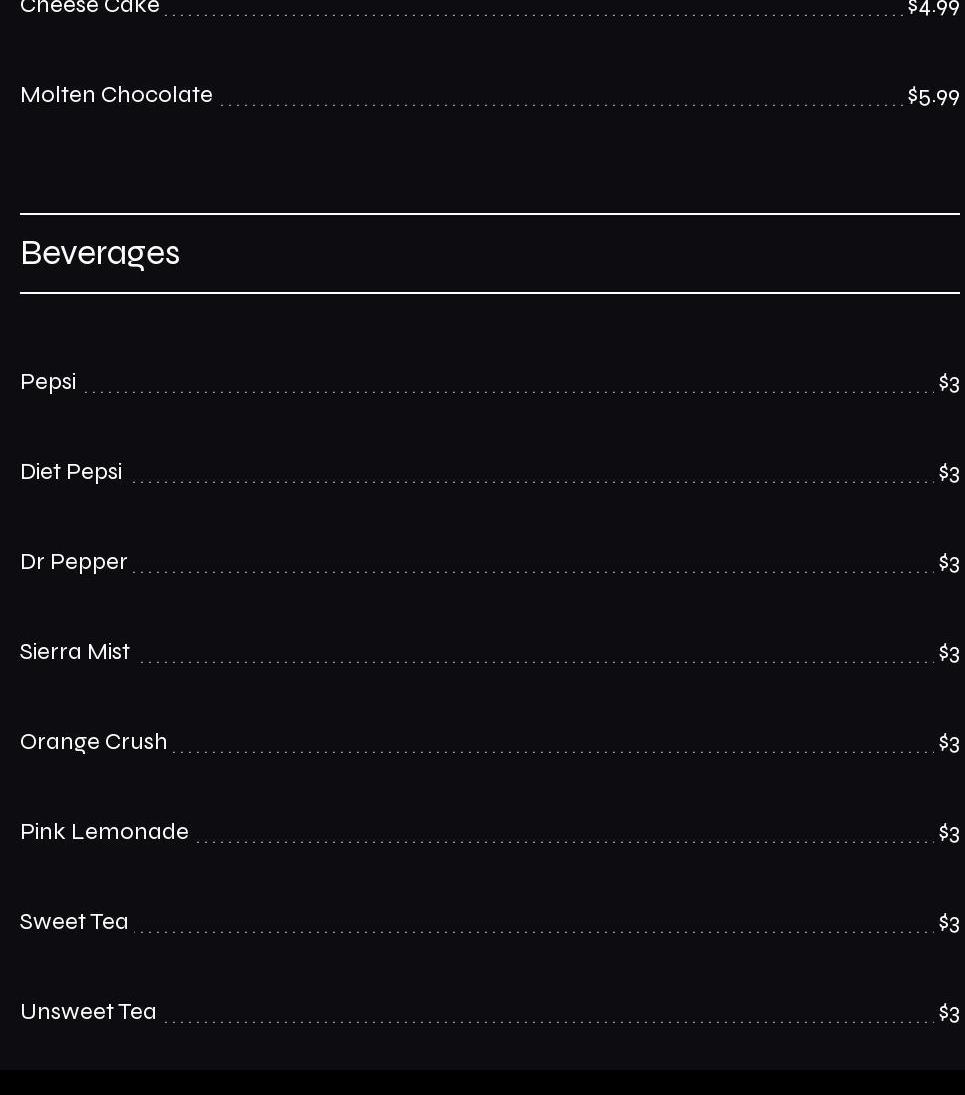
Task: Click the Pink Lemonade item name
Action: [x=104, y=832]
